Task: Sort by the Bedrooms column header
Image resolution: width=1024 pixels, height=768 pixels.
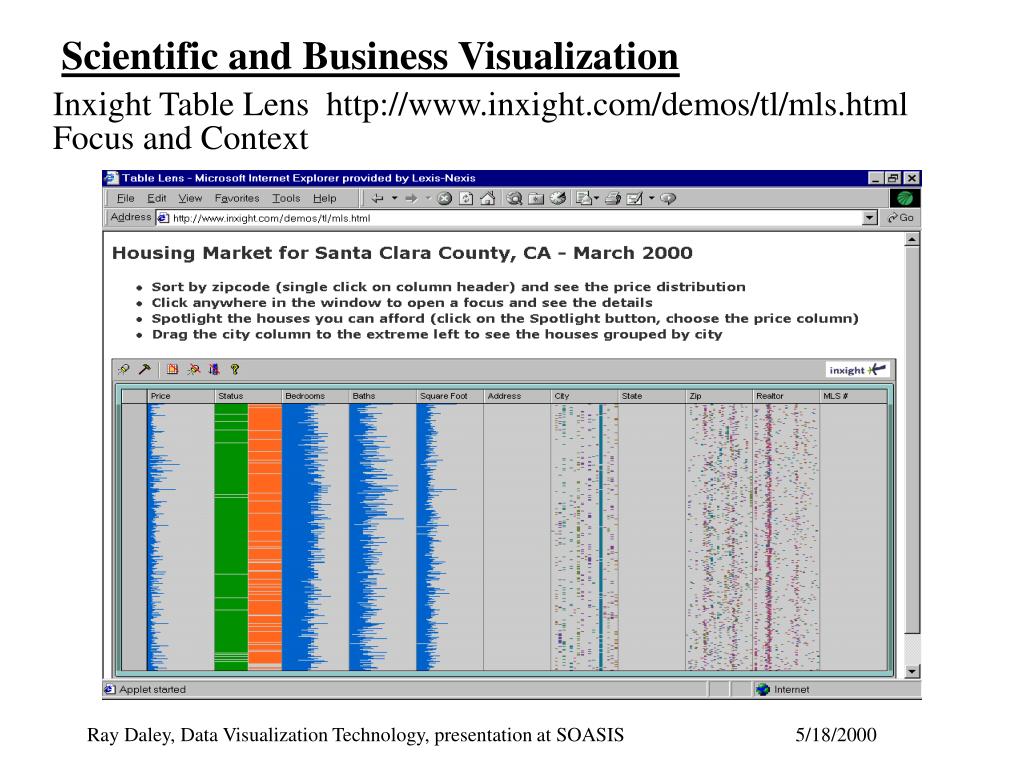Action: (315, 396)
